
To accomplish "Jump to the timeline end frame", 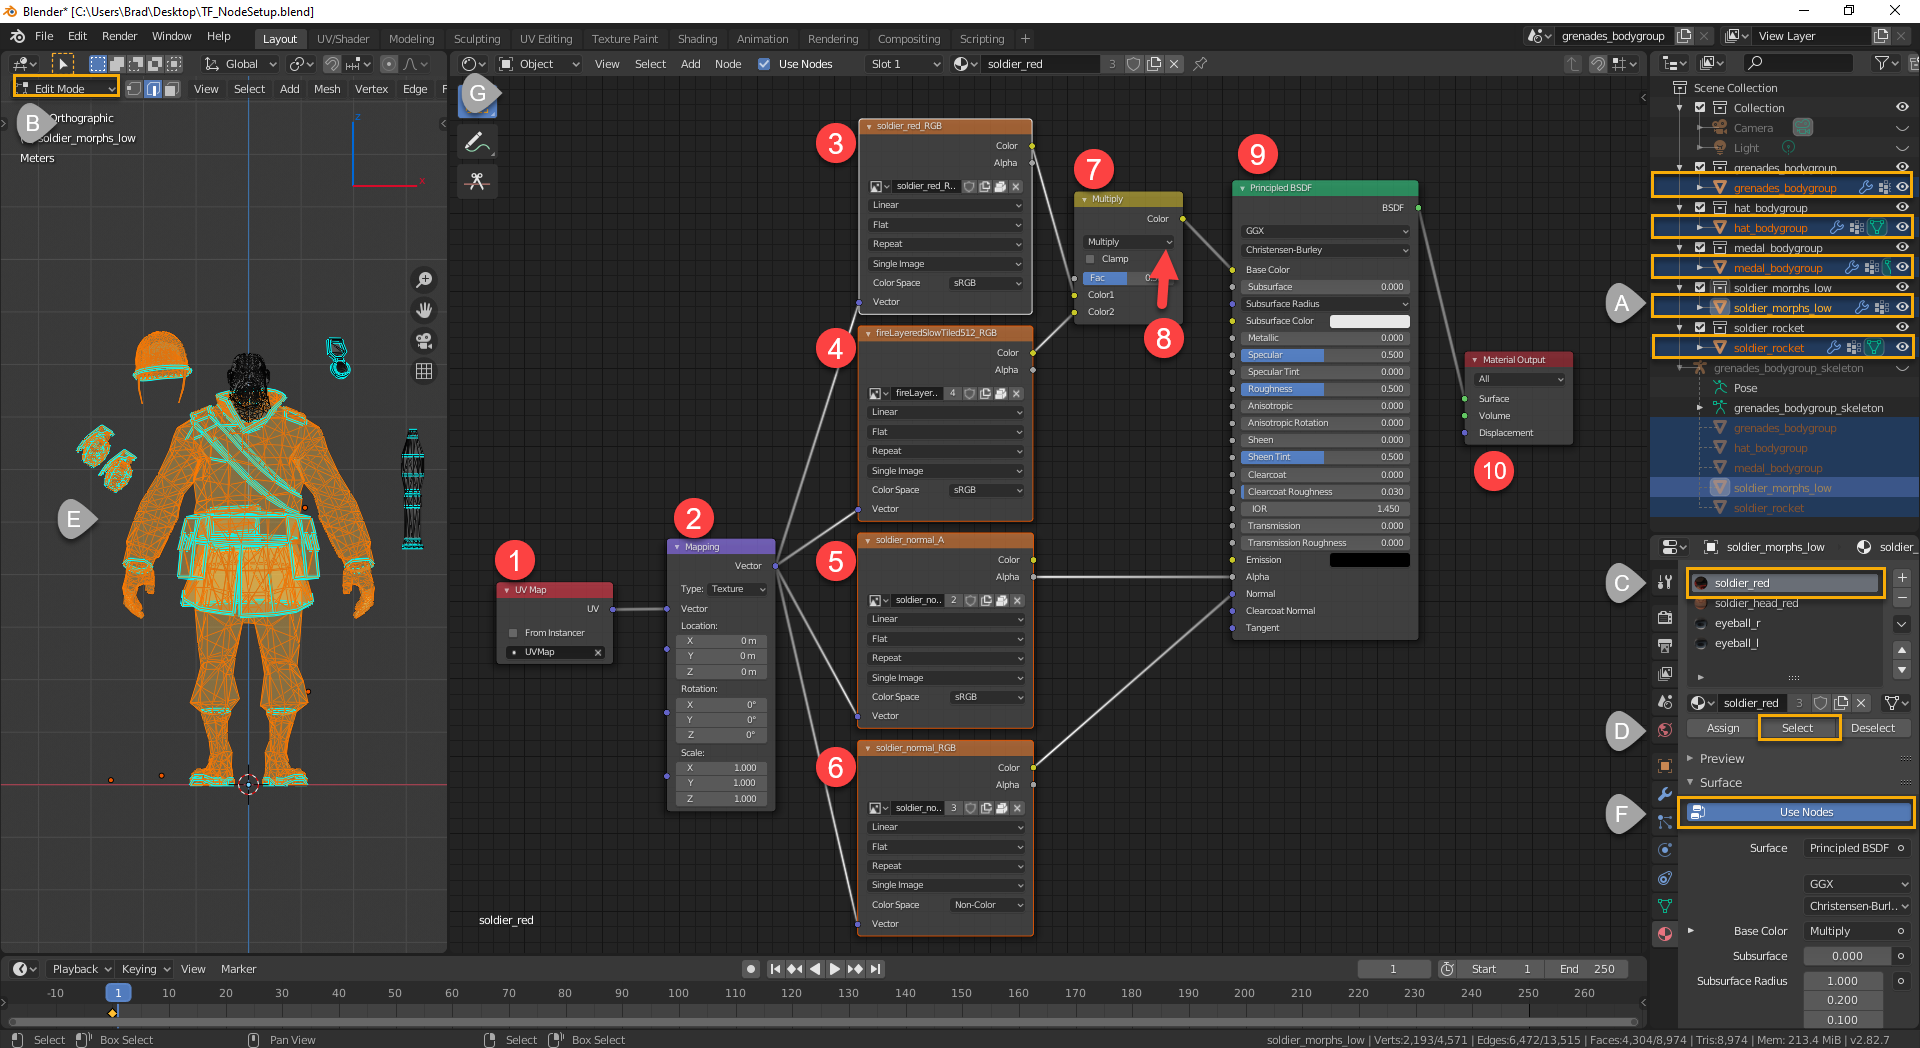I will coord(876,969).
